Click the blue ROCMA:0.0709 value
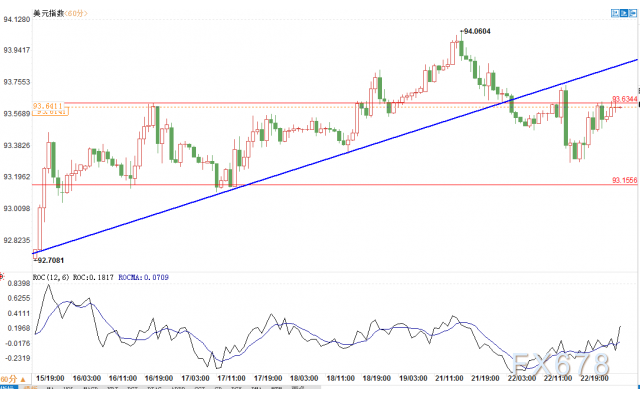The width and height of the screenshot is (640, 400). (x=143, y=278)
